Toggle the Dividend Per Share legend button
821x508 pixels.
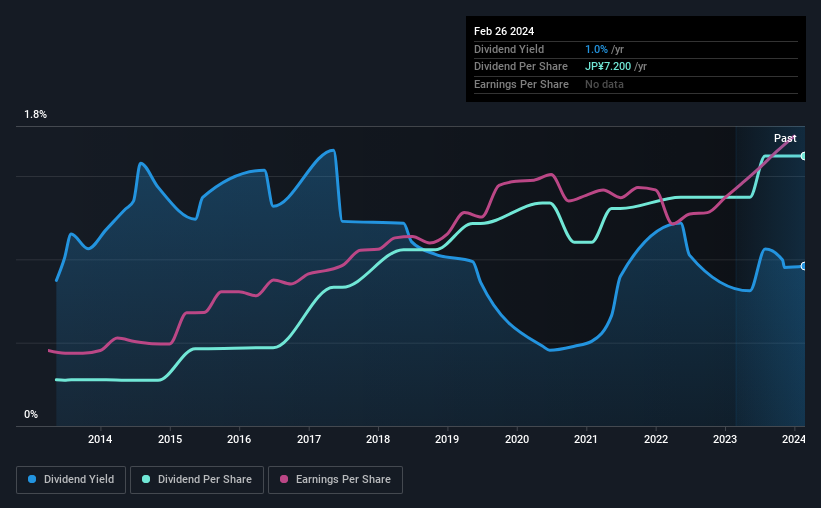pos(197,479)
